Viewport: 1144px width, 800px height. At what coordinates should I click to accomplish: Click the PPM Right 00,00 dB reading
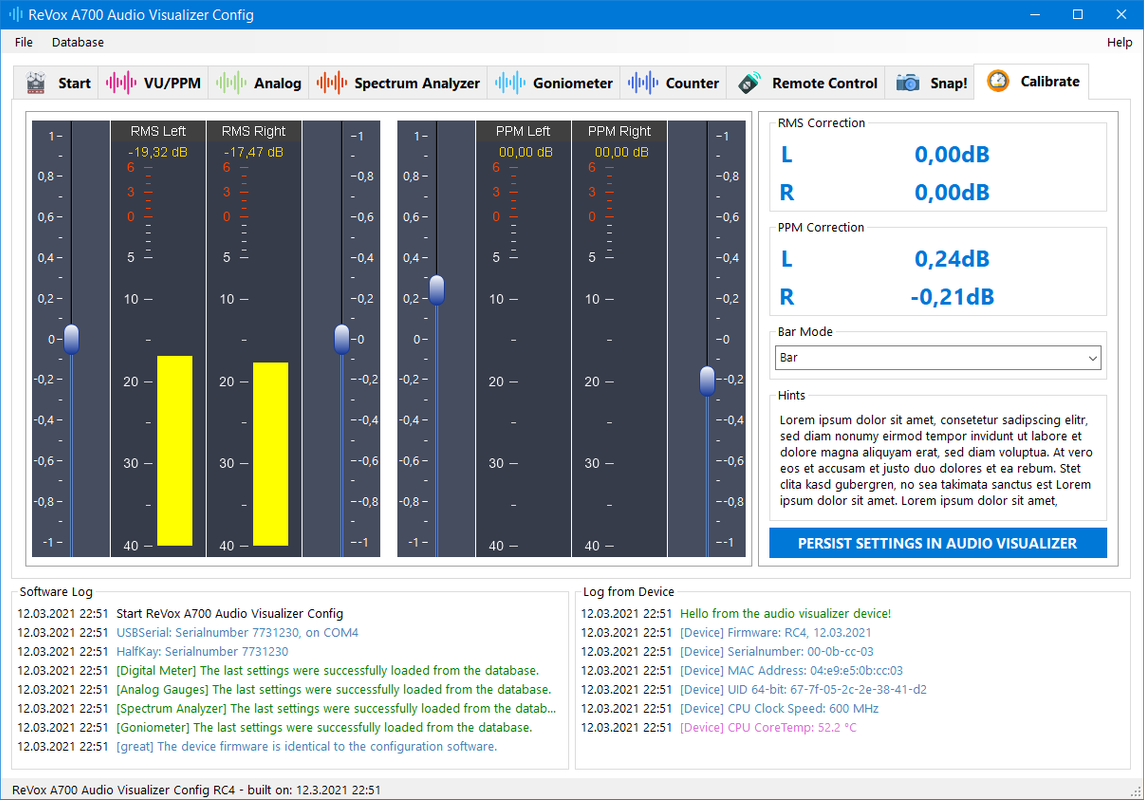622,152
